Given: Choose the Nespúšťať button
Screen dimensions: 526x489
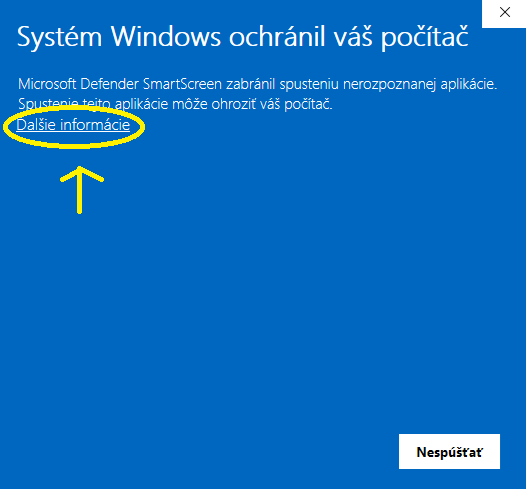Looking at the screenshot, I should pos(449,451).
